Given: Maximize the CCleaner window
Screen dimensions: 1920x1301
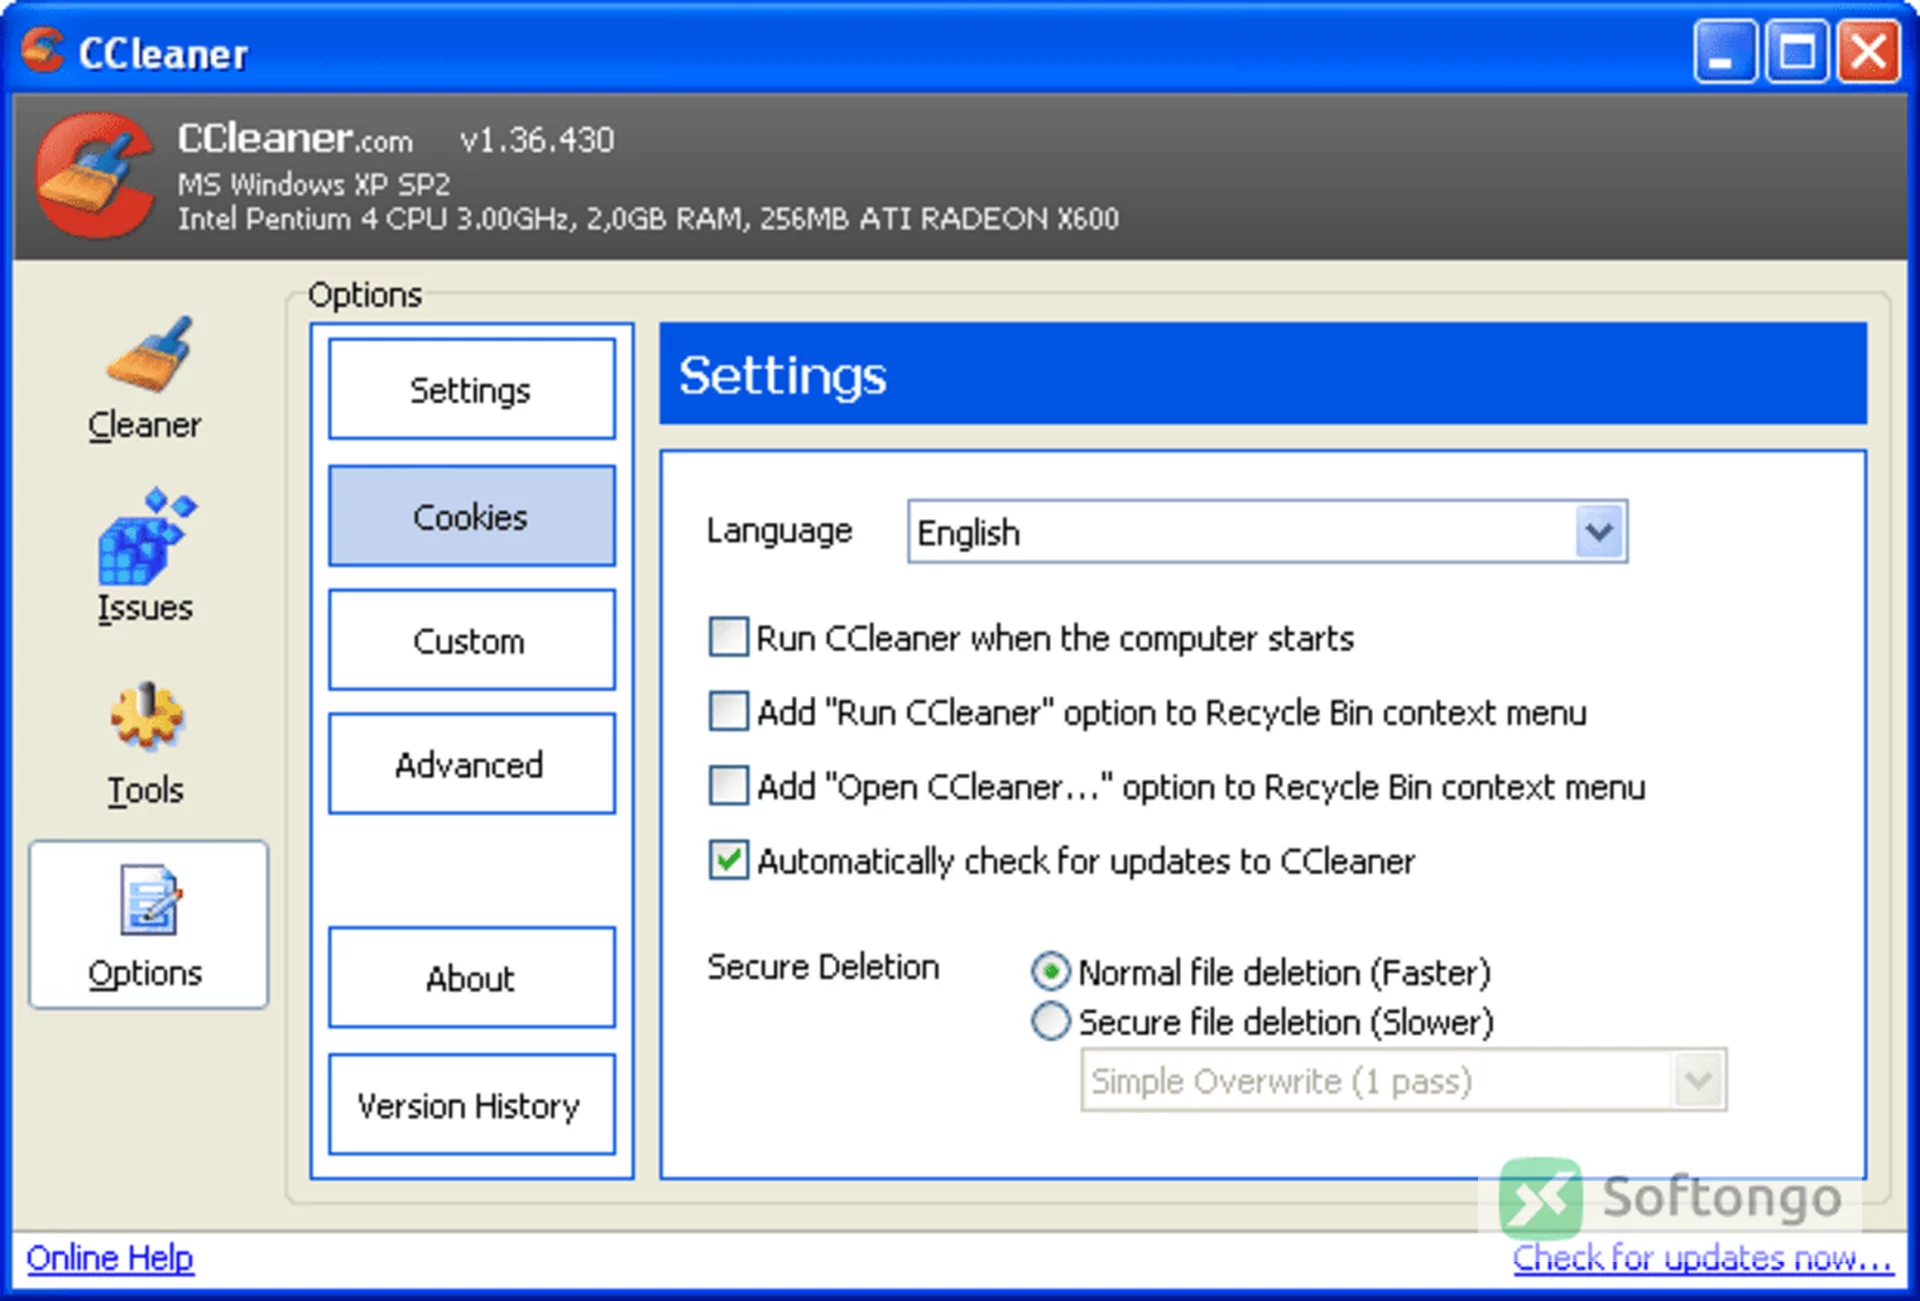Looking at the screenshot, I should coord(1797,51).
